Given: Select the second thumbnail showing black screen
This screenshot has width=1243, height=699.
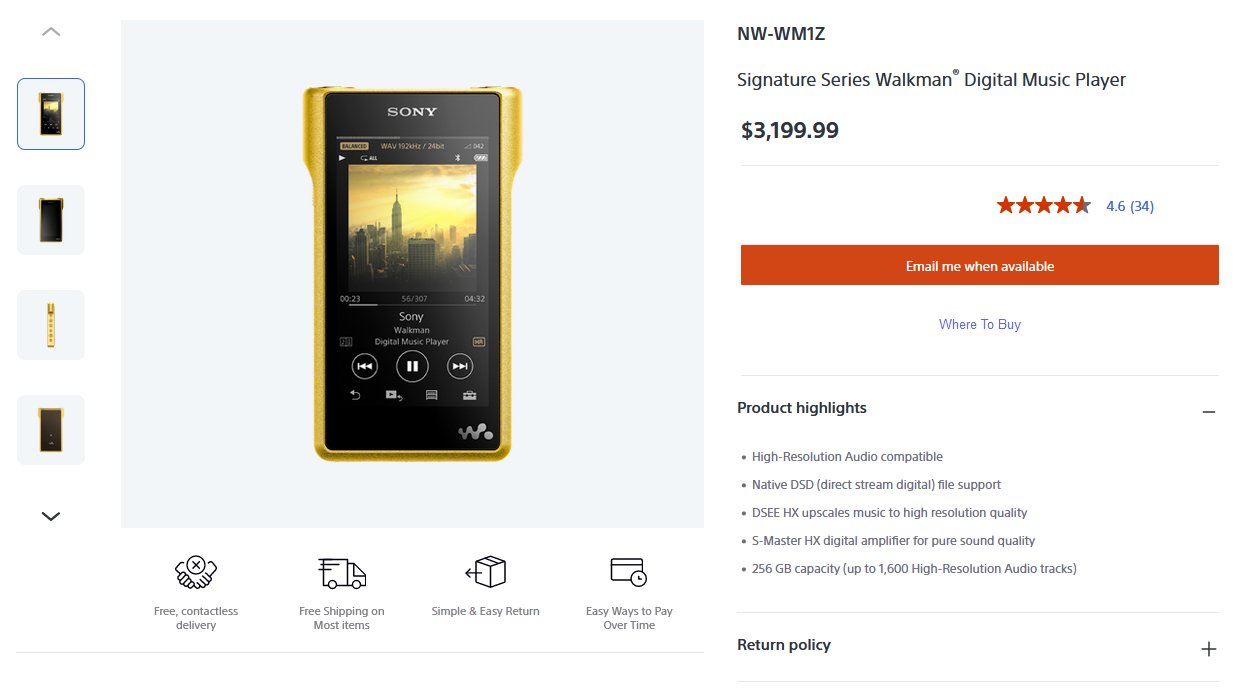Looking at the screenshot, I should point(51,220).
